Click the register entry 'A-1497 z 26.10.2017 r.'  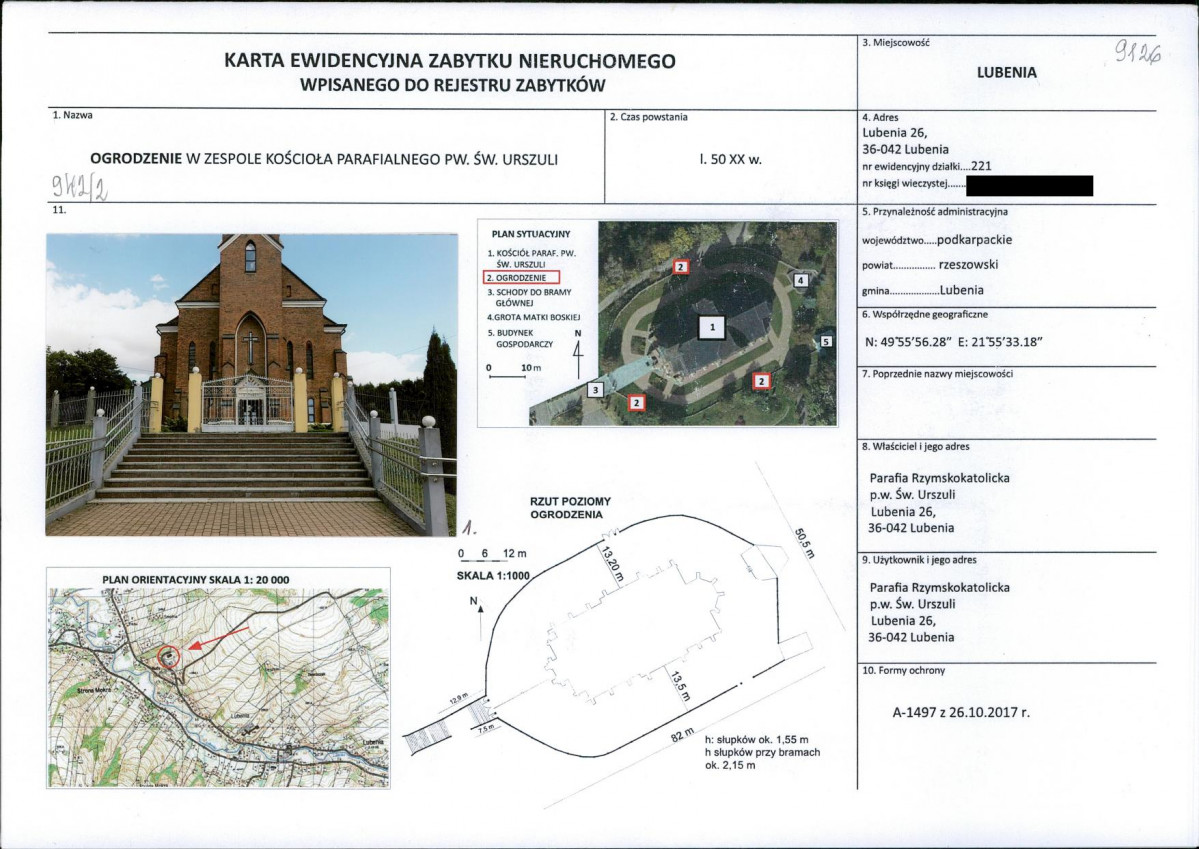[x=961, y=712]
